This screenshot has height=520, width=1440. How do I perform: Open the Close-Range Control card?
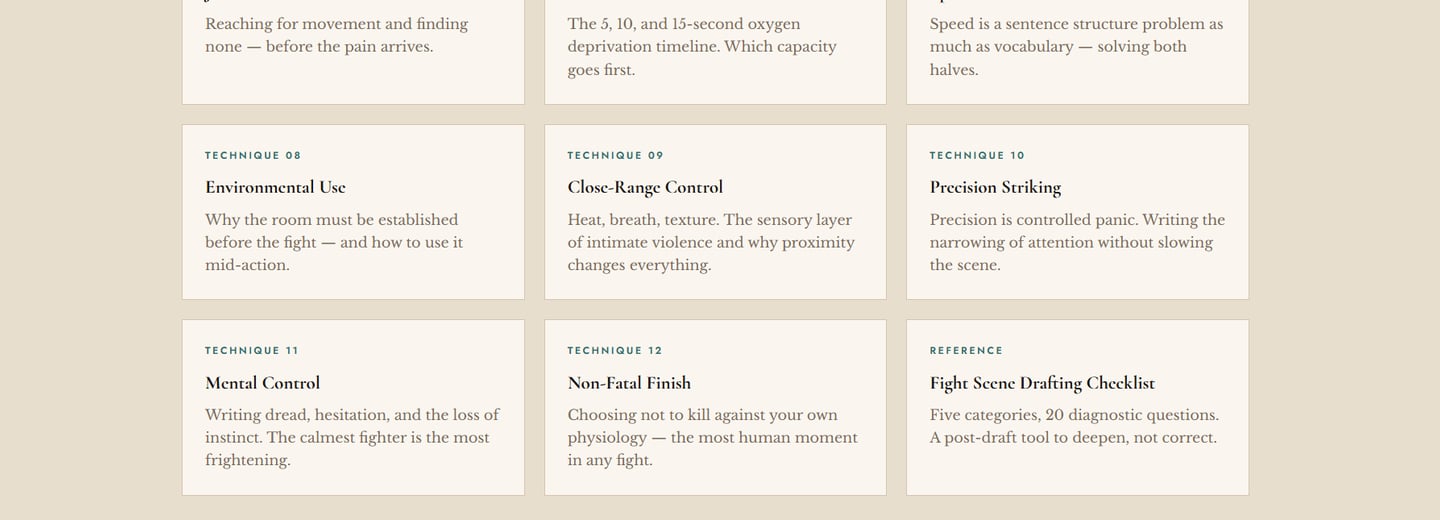pyautogui.click(x=715, y=212)
